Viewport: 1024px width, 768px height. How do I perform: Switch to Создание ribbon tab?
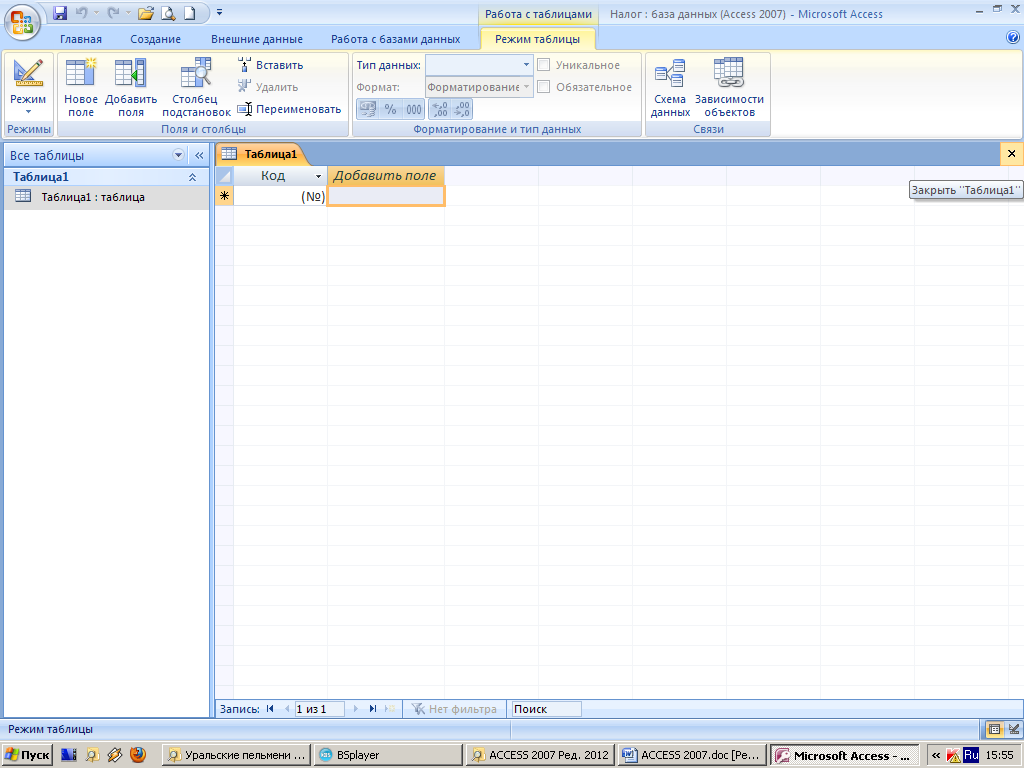[155, 39]
